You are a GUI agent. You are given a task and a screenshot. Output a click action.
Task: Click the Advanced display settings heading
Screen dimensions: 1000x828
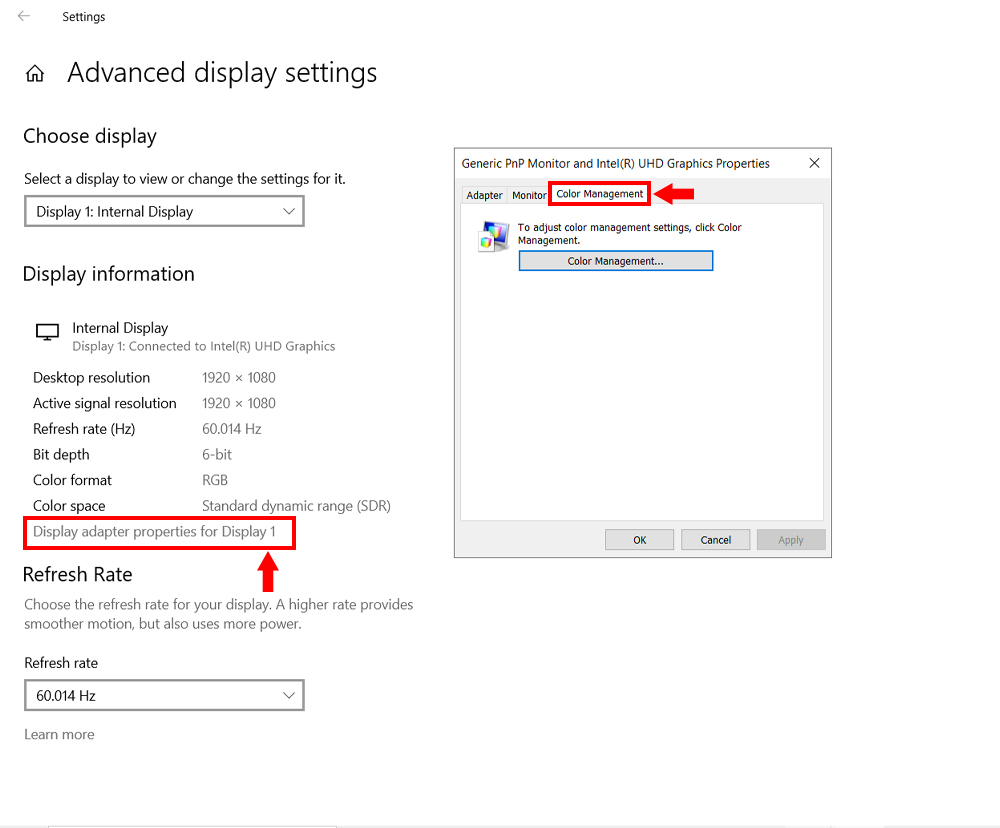(x=222, y=73)
